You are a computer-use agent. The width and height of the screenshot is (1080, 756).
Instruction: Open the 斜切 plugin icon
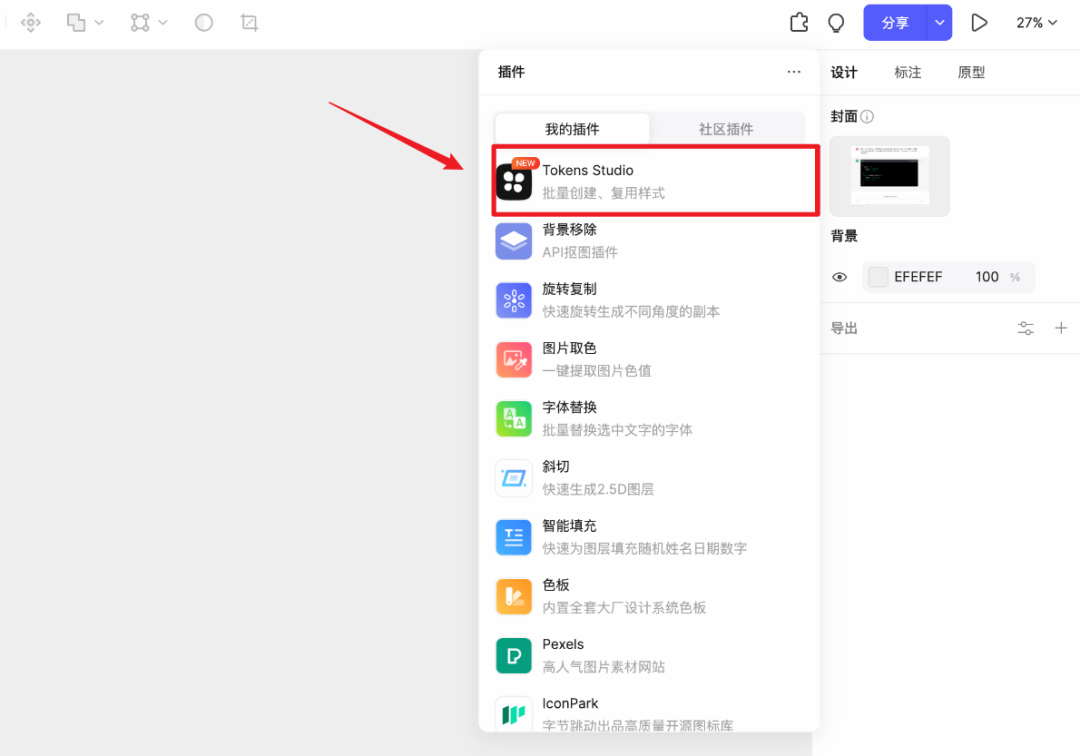tap(514, 478)
